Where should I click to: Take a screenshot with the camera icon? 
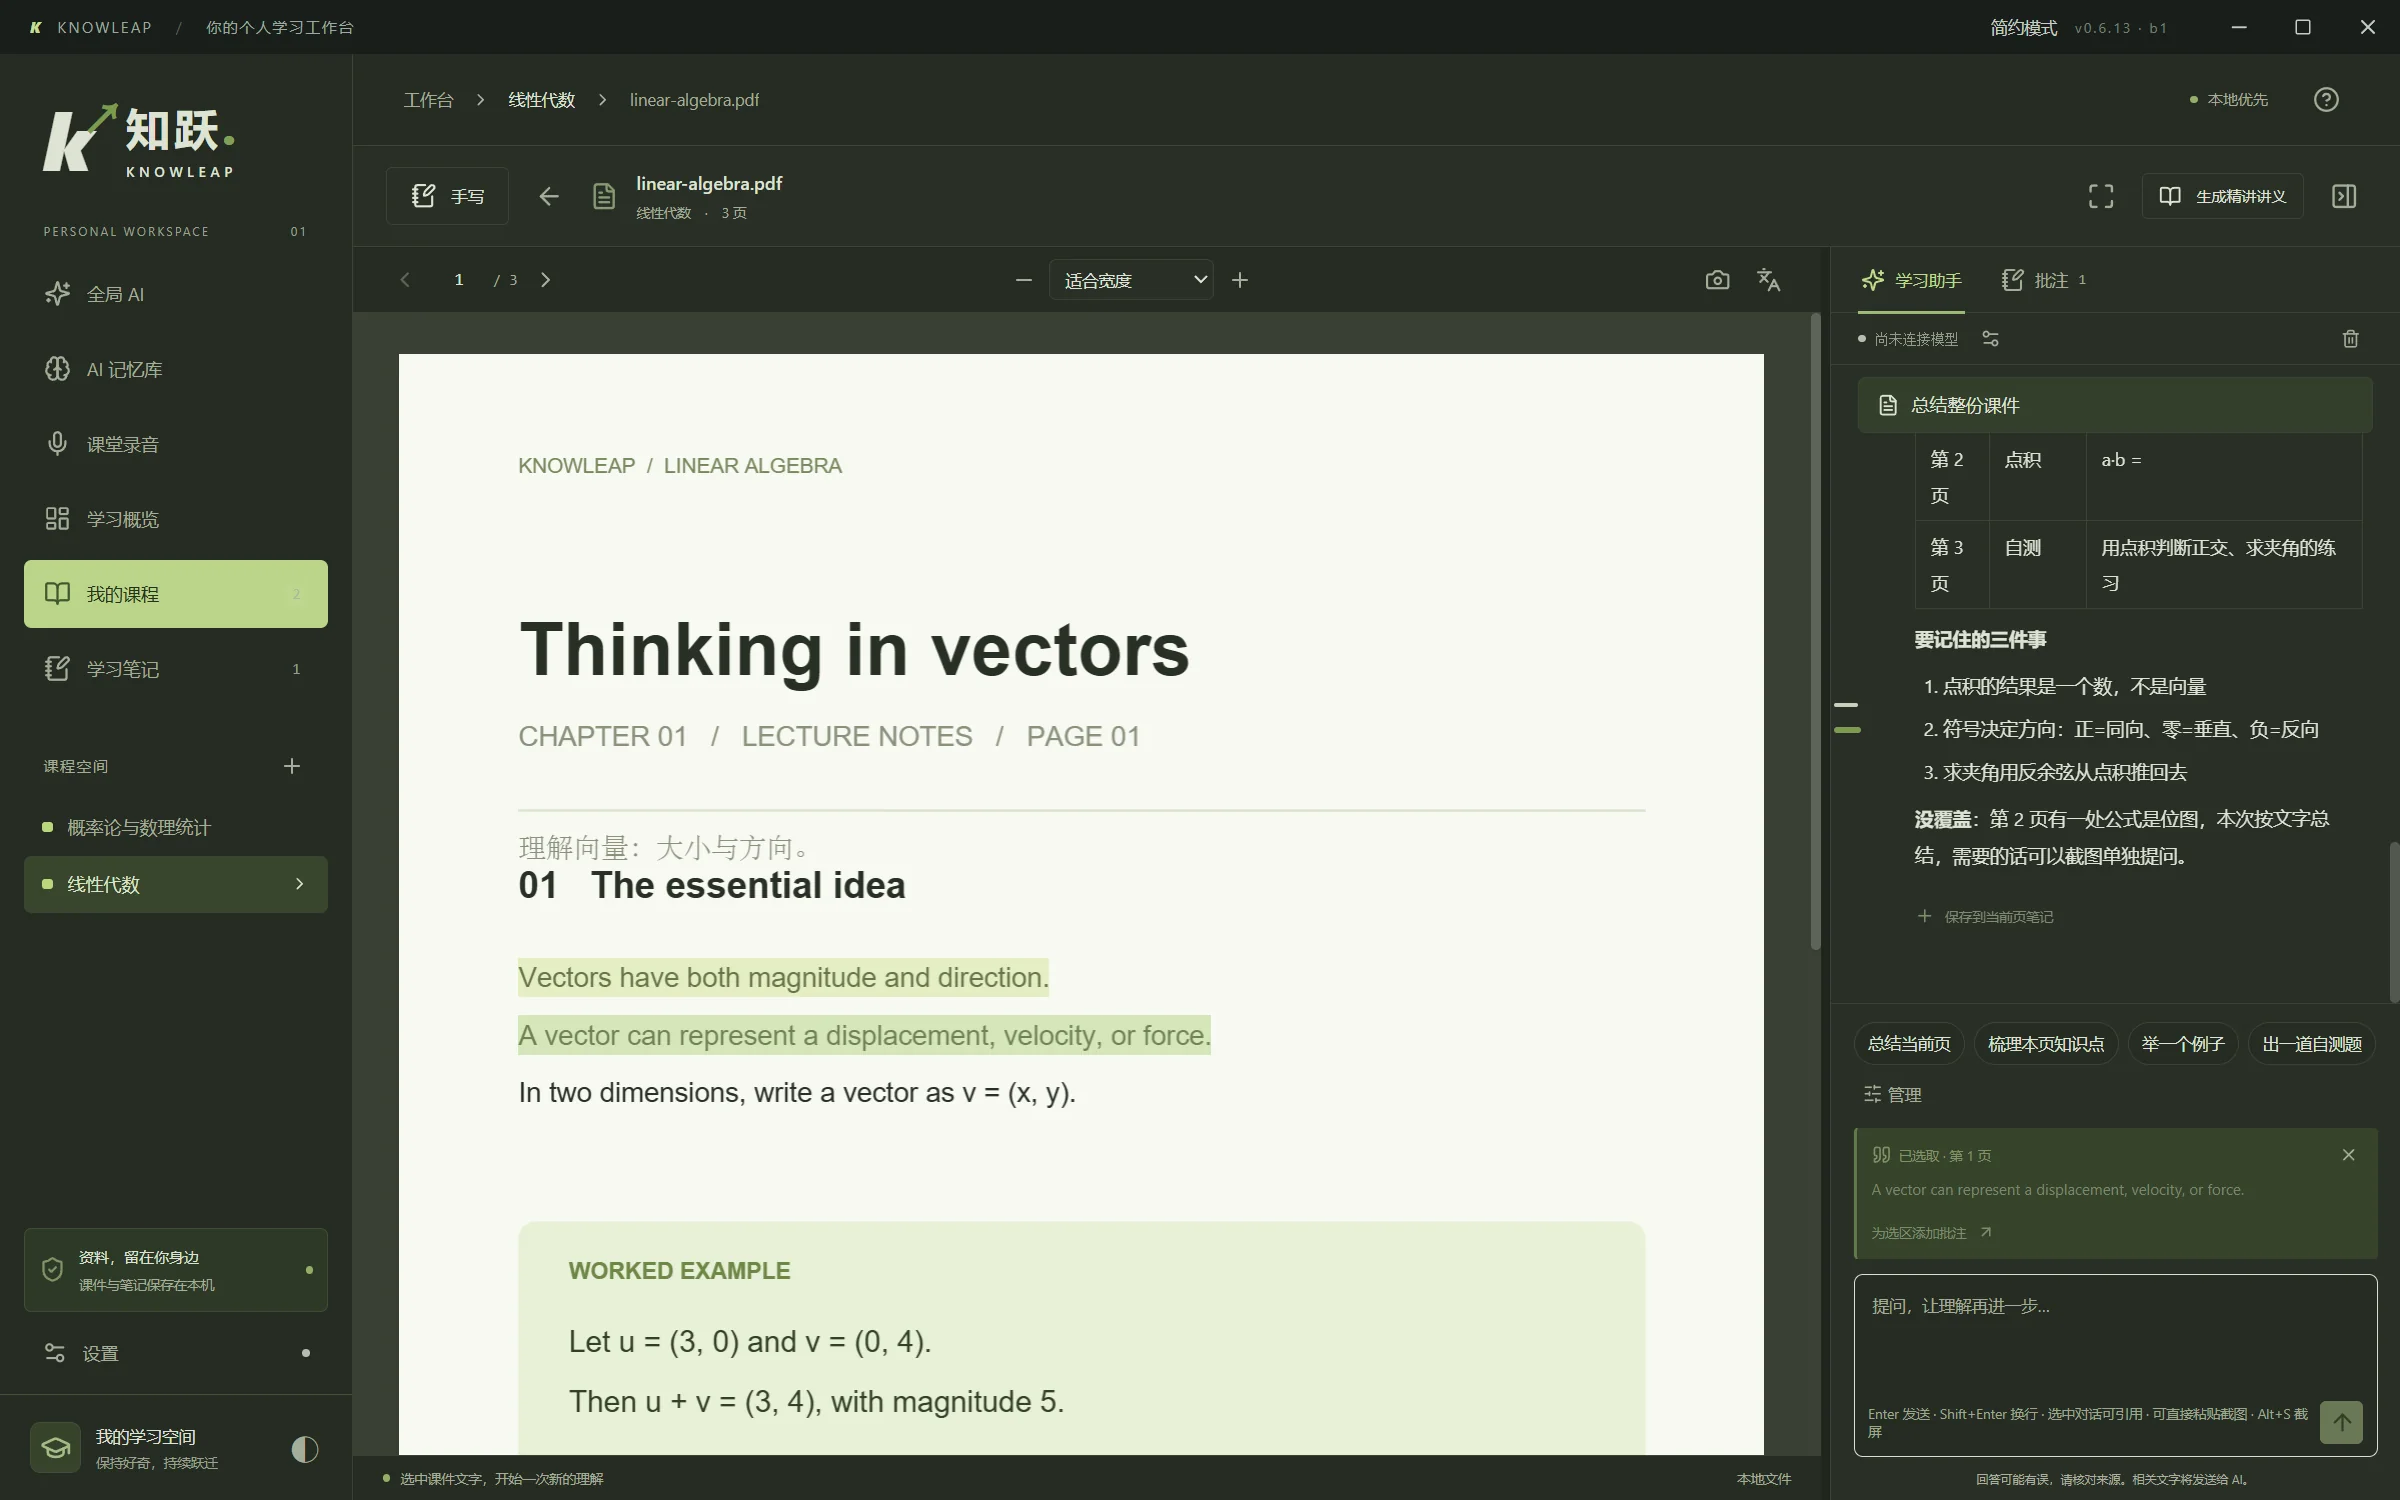point(1717,280)
